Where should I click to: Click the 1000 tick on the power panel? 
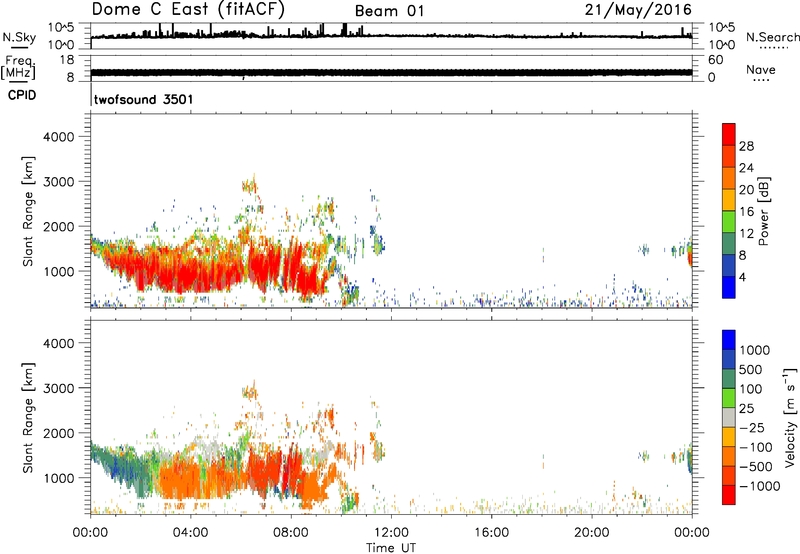[x=58, y=271]
